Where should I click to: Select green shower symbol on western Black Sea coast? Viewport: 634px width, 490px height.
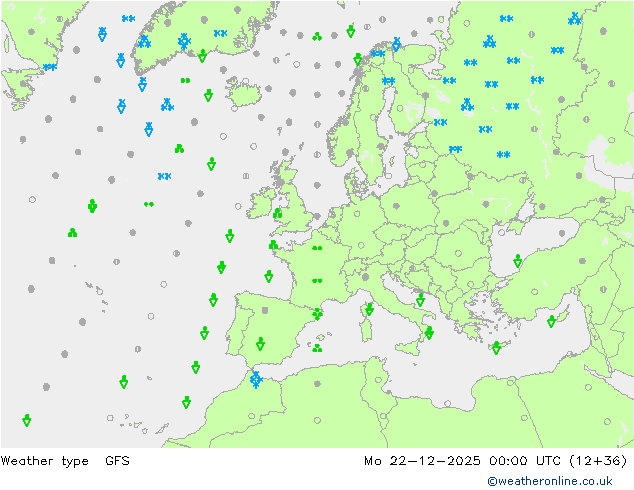[518, 261]
